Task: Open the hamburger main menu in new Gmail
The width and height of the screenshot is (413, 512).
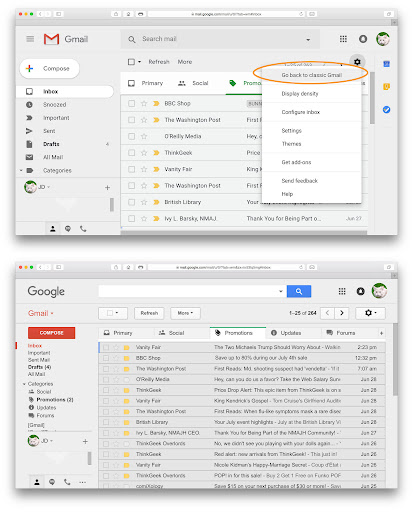Action: [x=30, y=39]
